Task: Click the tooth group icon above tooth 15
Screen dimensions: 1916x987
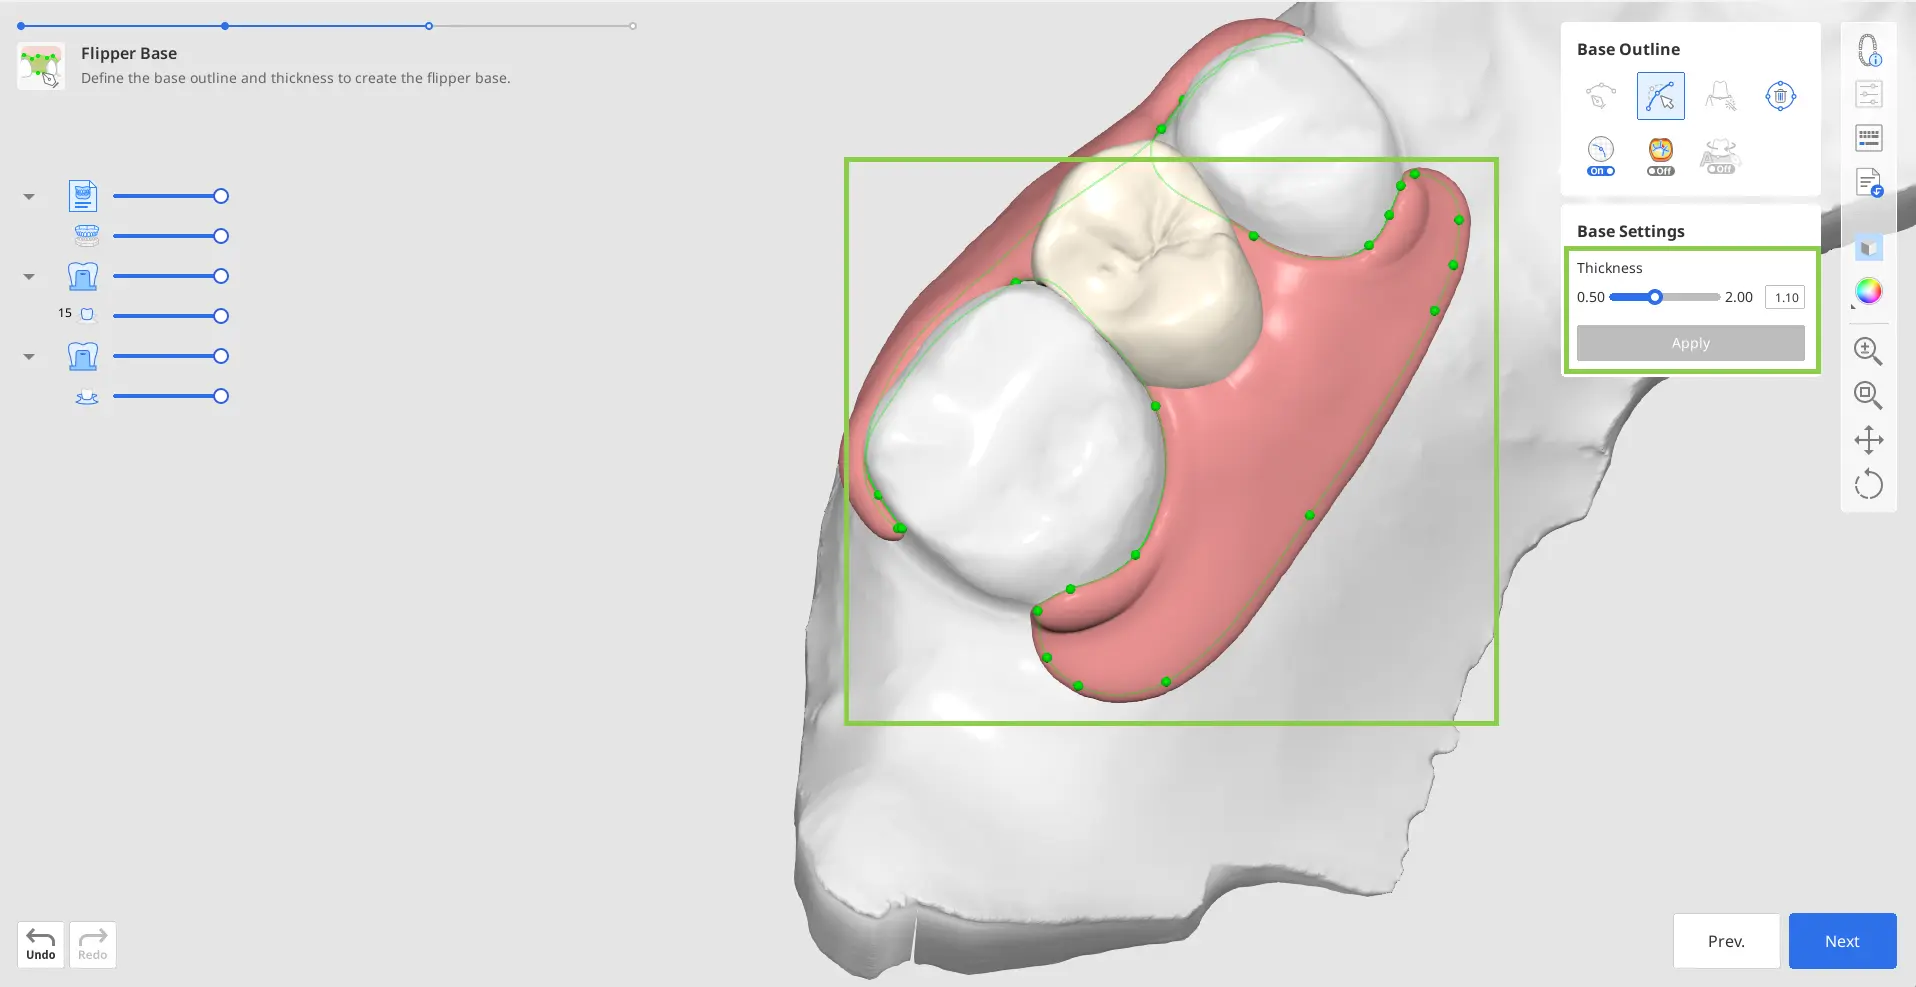Action: pyautogui.click(x=83, y=276)
